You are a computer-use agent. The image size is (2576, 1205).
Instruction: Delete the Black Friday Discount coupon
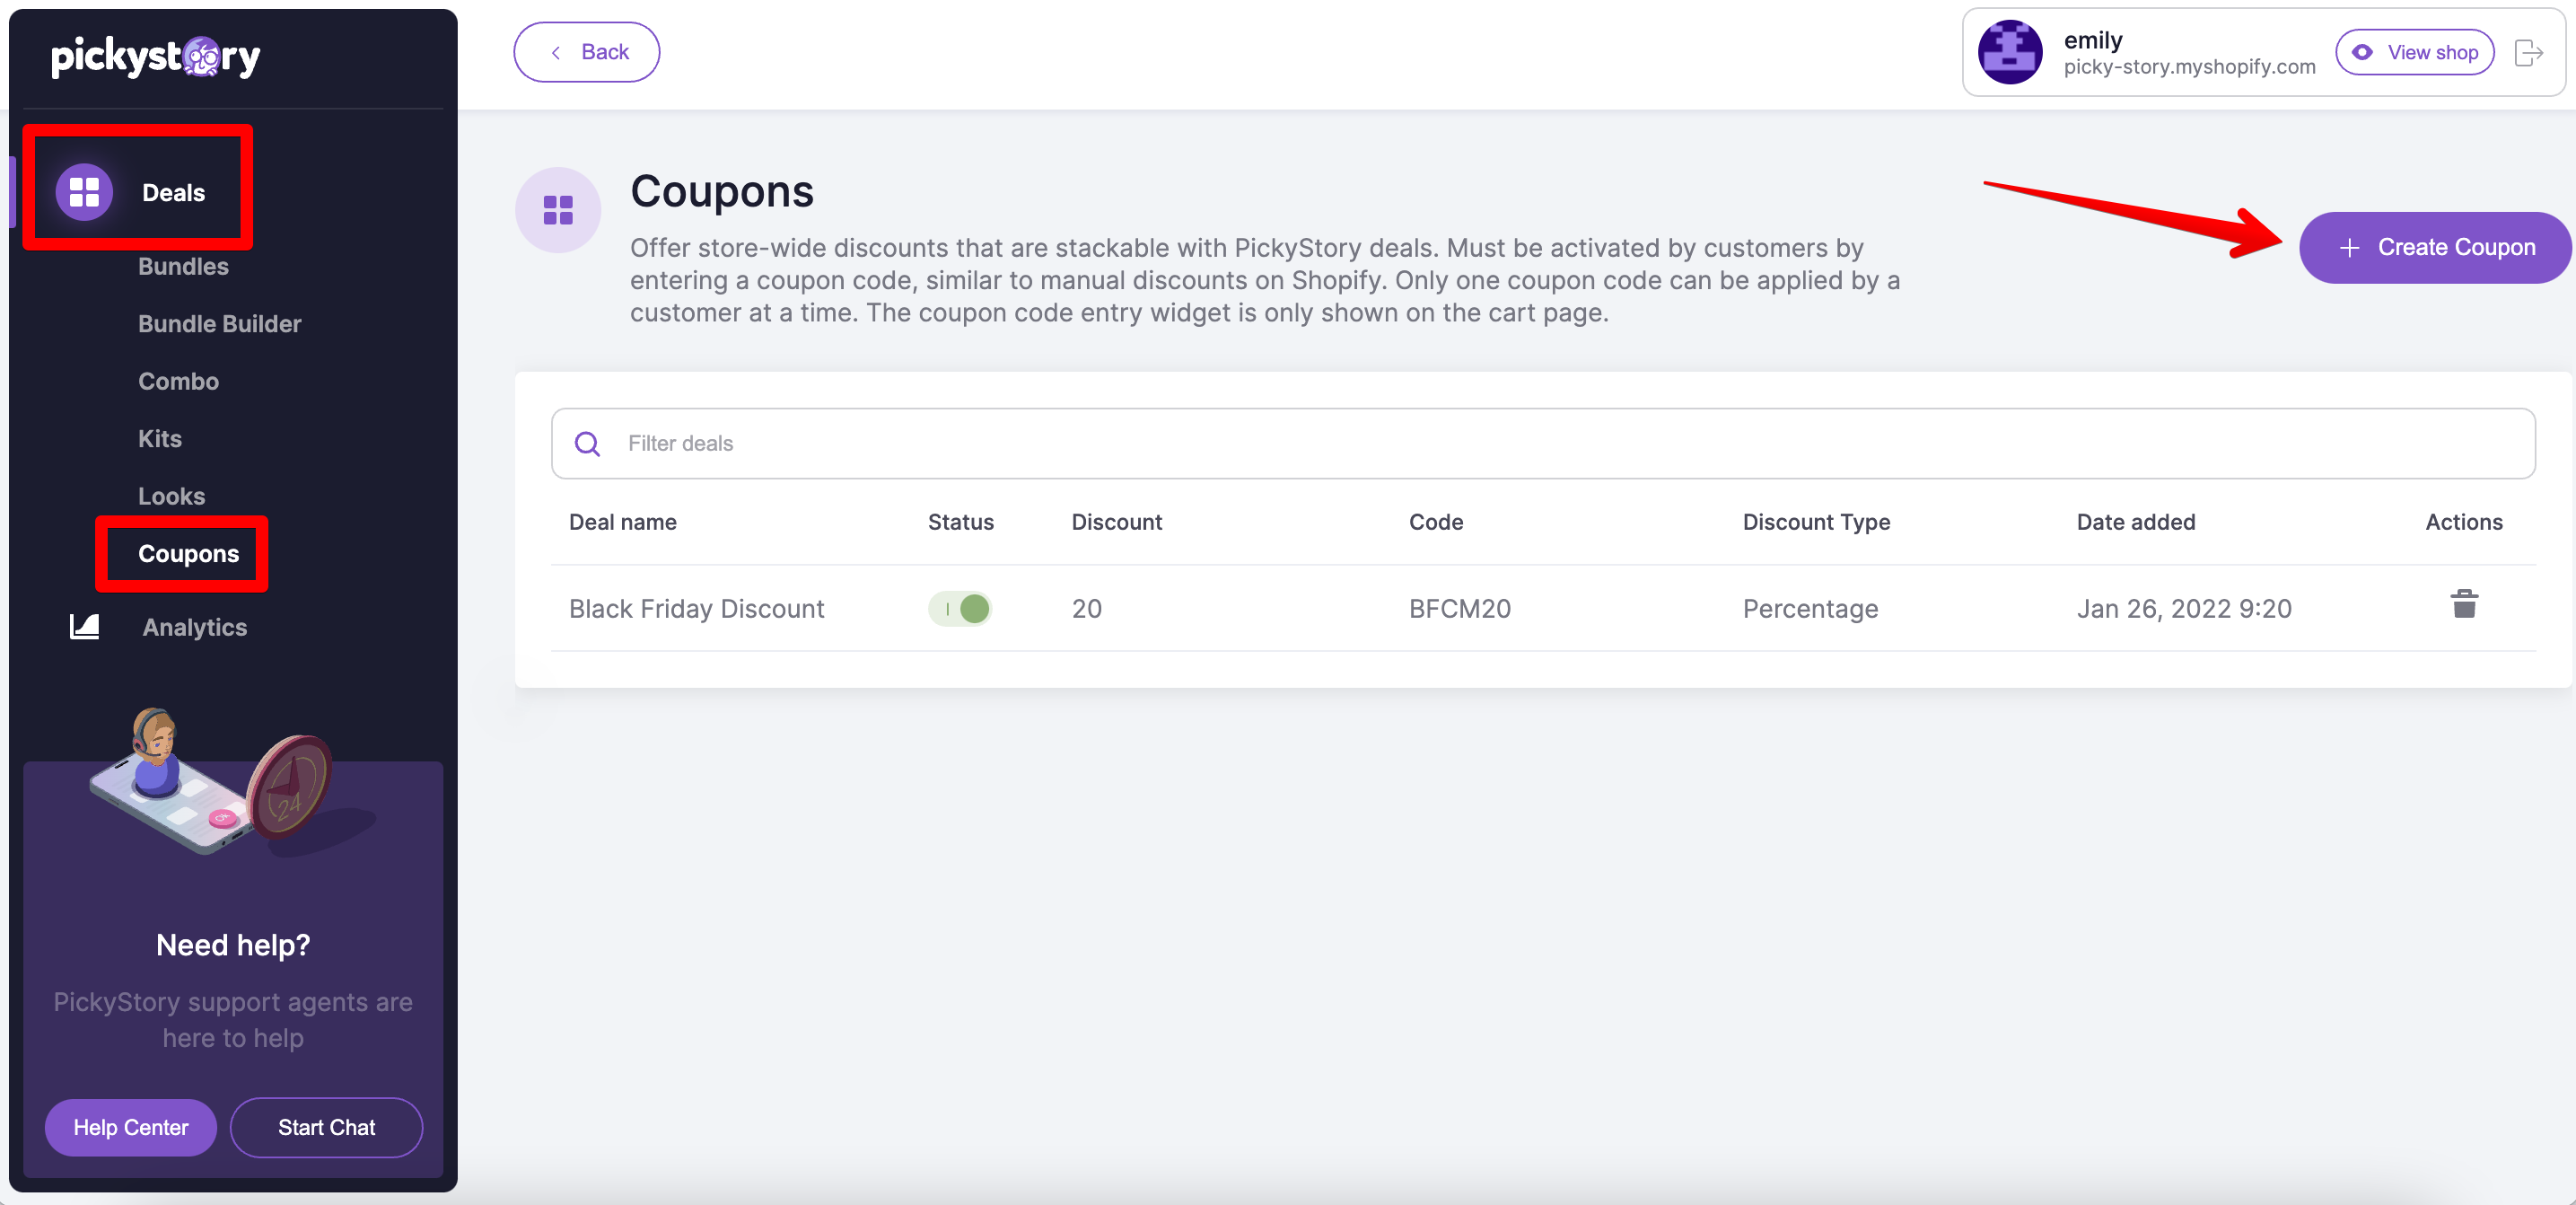pyautogui.click(x=2464, y=604)
